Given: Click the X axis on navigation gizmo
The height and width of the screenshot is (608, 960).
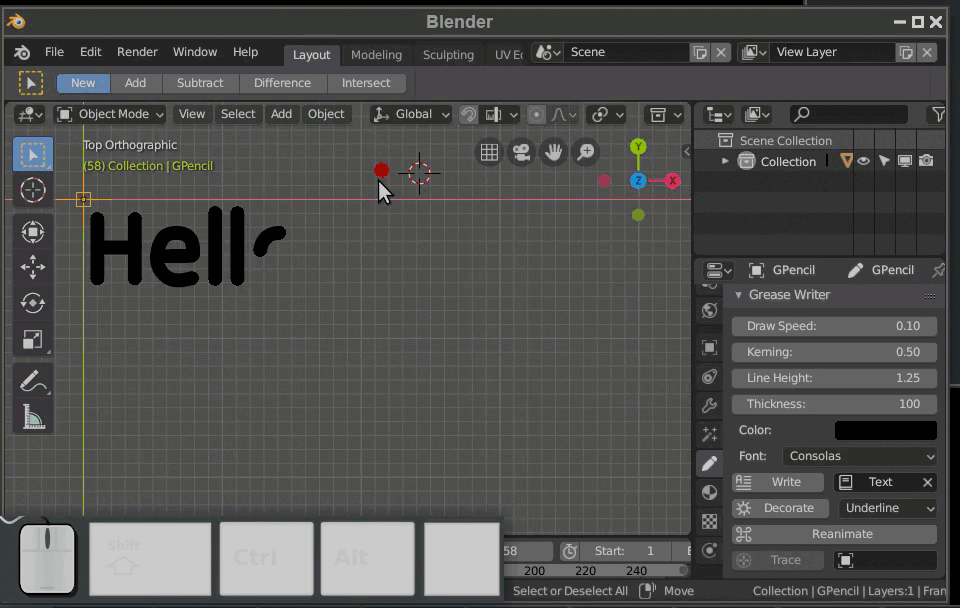Looking at the screenshot, I should (x=672, y=181).
